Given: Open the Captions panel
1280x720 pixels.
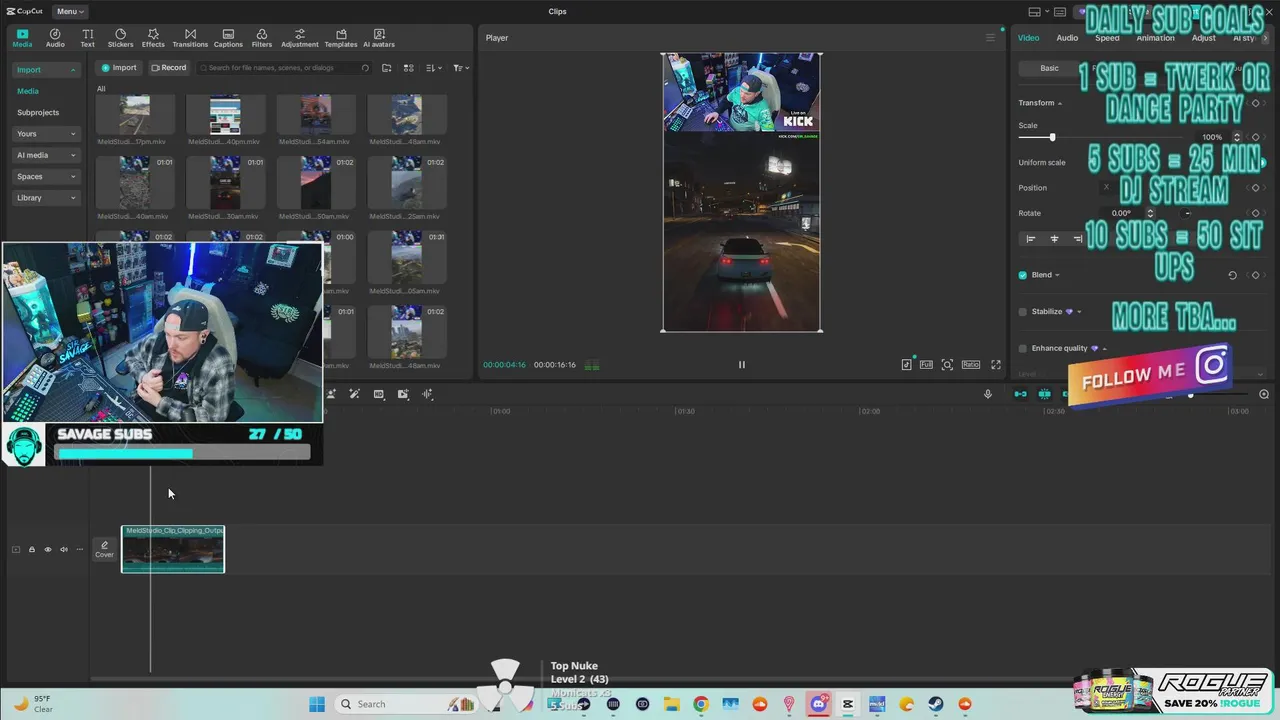Looking at the screenshot, I should (228, 38).
